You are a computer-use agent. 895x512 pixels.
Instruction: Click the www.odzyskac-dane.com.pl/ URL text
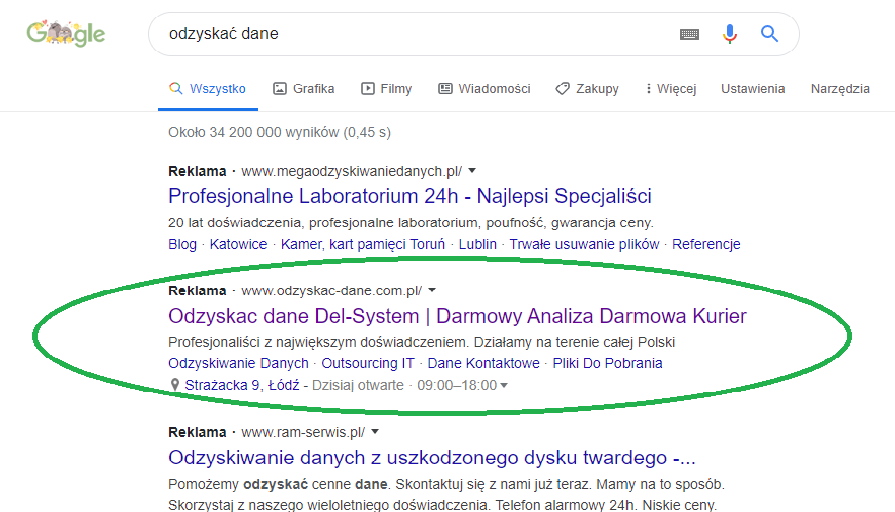(x=332, y=291)
